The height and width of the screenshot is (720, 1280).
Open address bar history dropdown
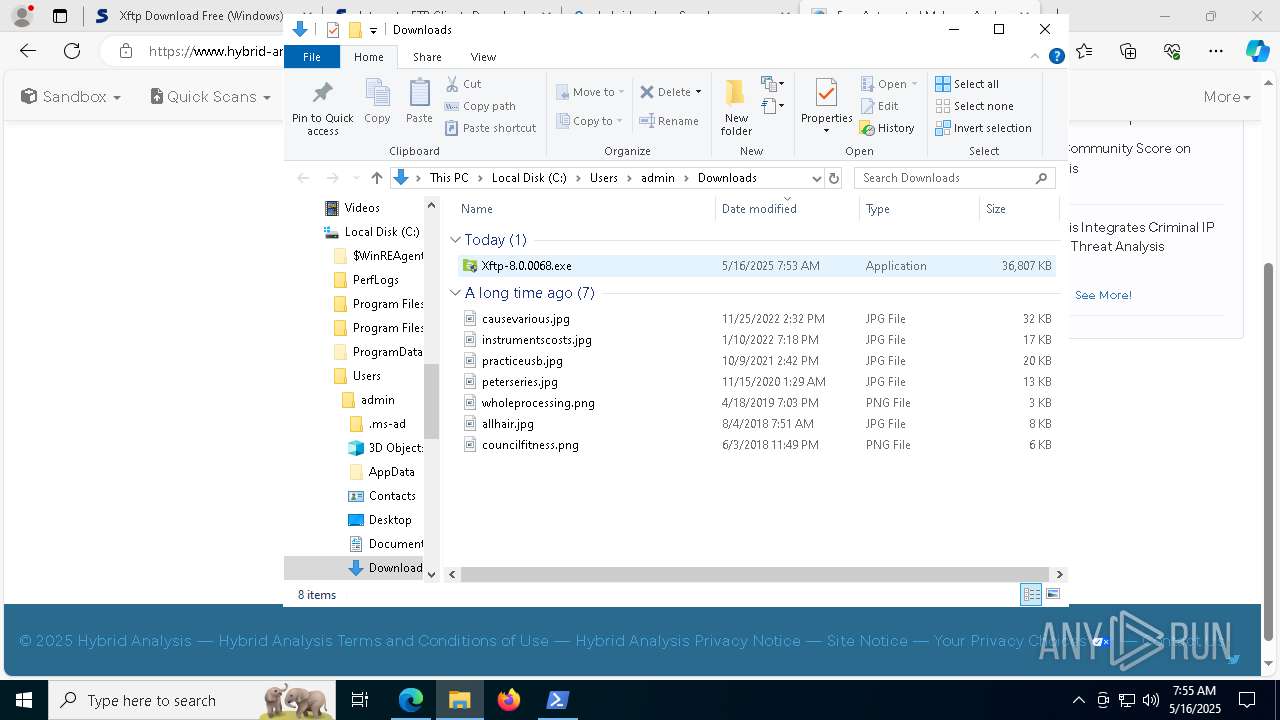click(815, 178)
